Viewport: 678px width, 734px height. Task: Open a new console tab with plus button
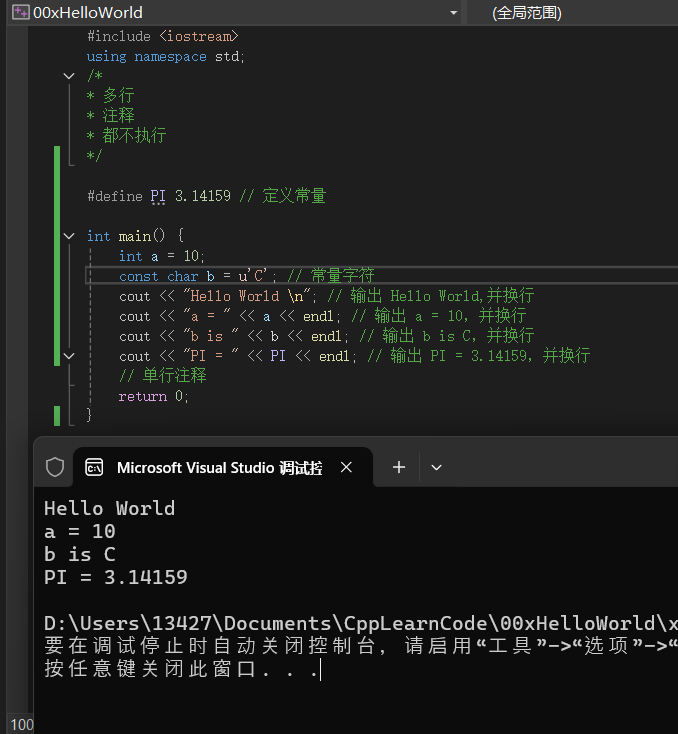[399, 467]
